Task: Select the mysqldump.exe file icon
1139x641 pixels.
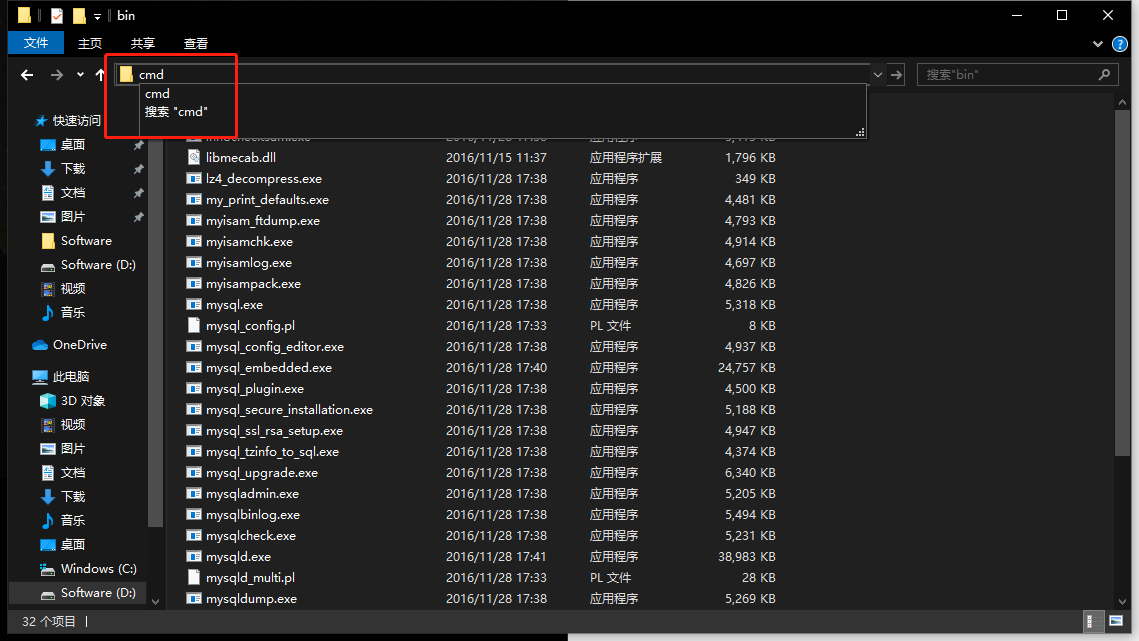Action: point(193,599)
